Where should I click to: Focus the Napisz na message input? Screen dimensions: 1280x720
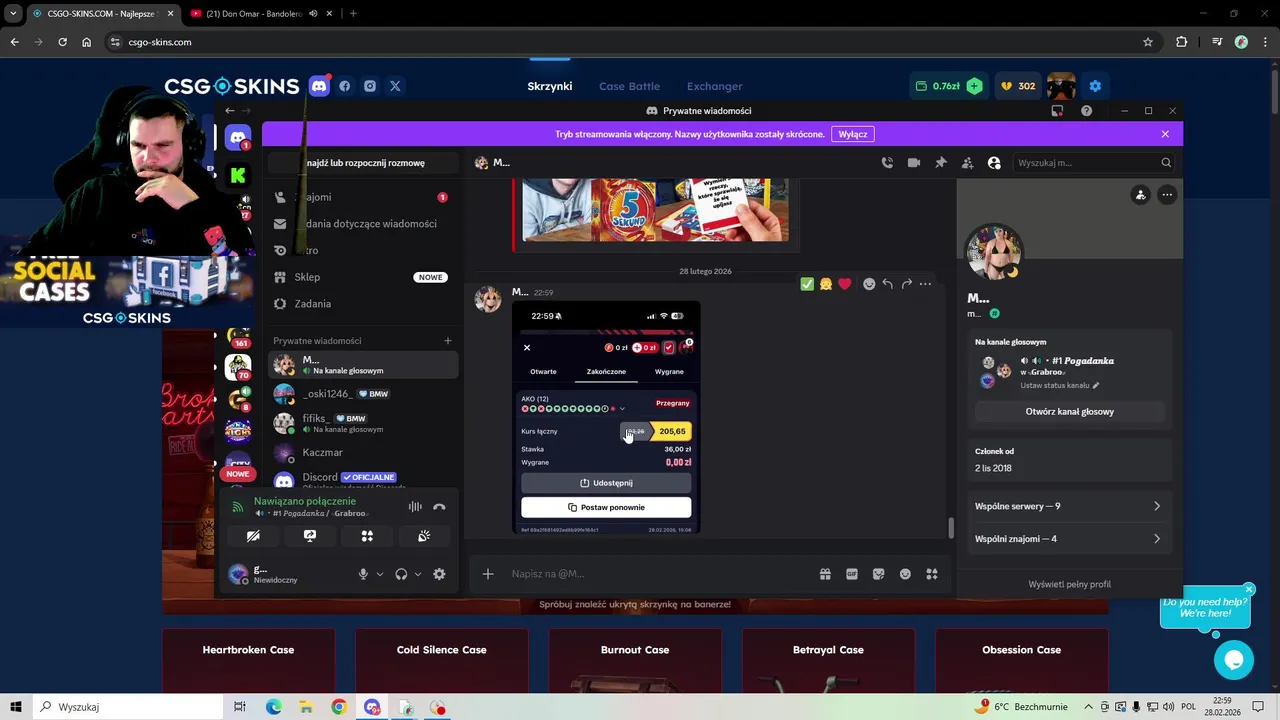pyautogui.click(x=660, y=574)
